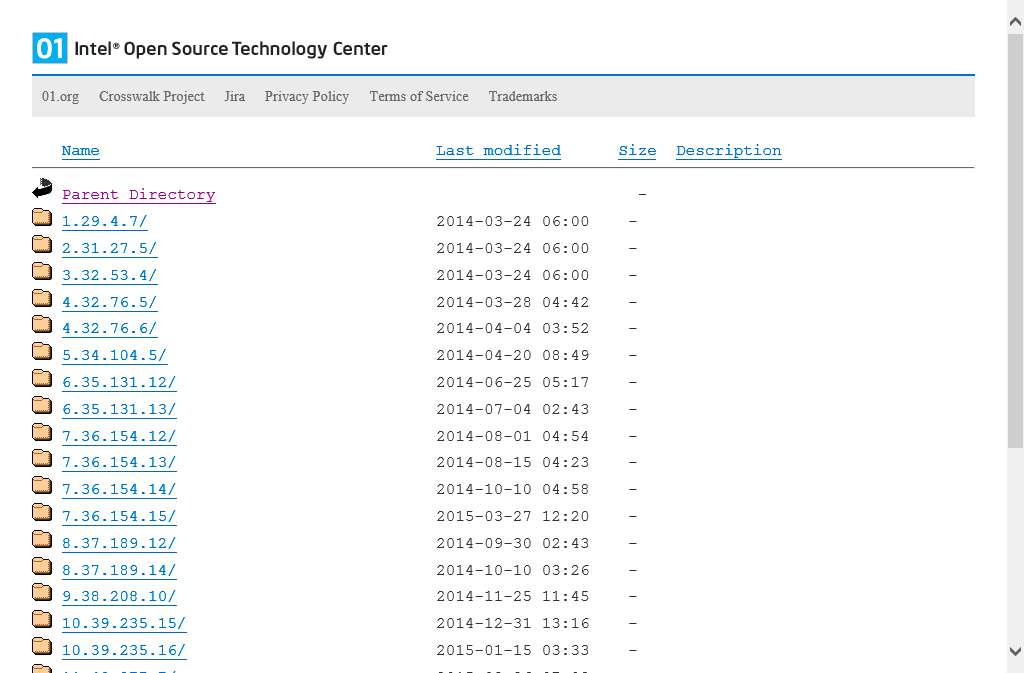The width and height of the screenshot is (1024, 673).
Task: Open the 10.39.235.15/ directory link
Action: [124, 623]
